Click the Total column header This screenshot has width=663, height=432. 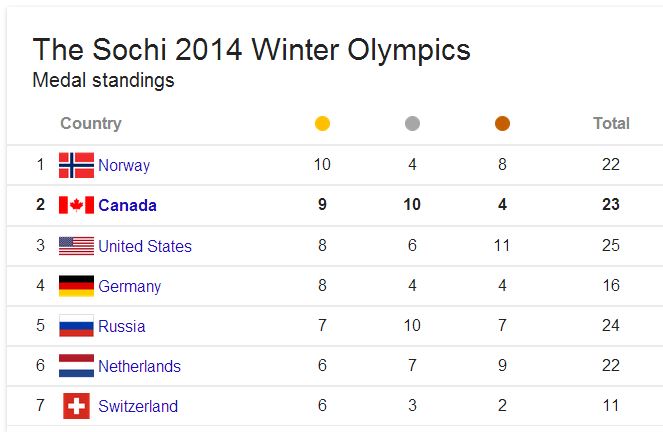pos(611,124)
